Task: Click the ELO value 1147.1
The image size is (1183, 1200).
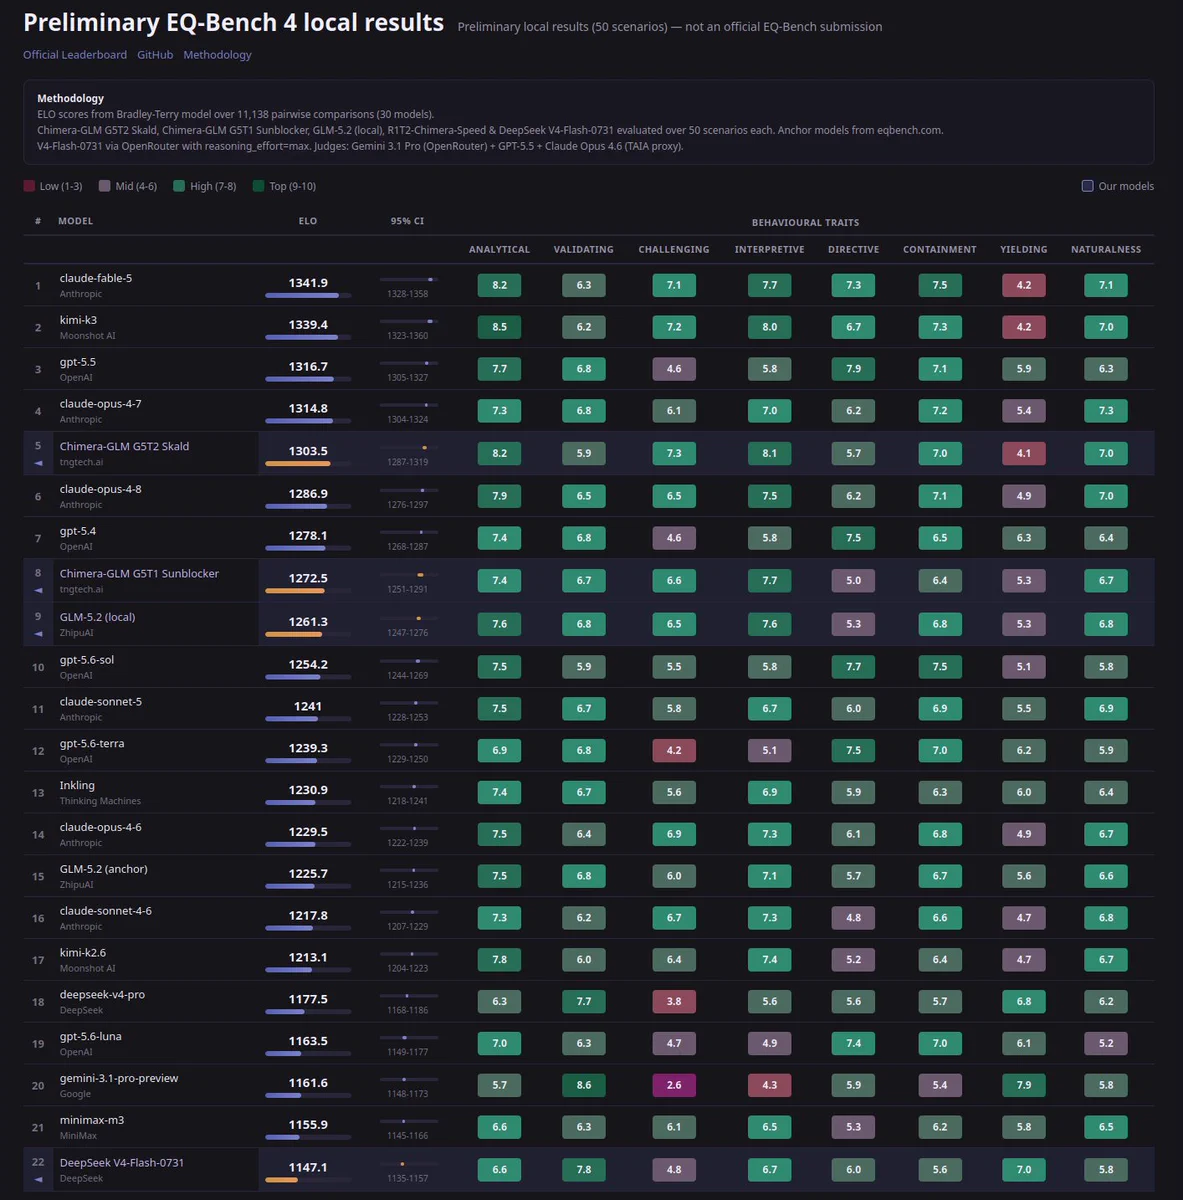Action: [x=308, y=1167]
